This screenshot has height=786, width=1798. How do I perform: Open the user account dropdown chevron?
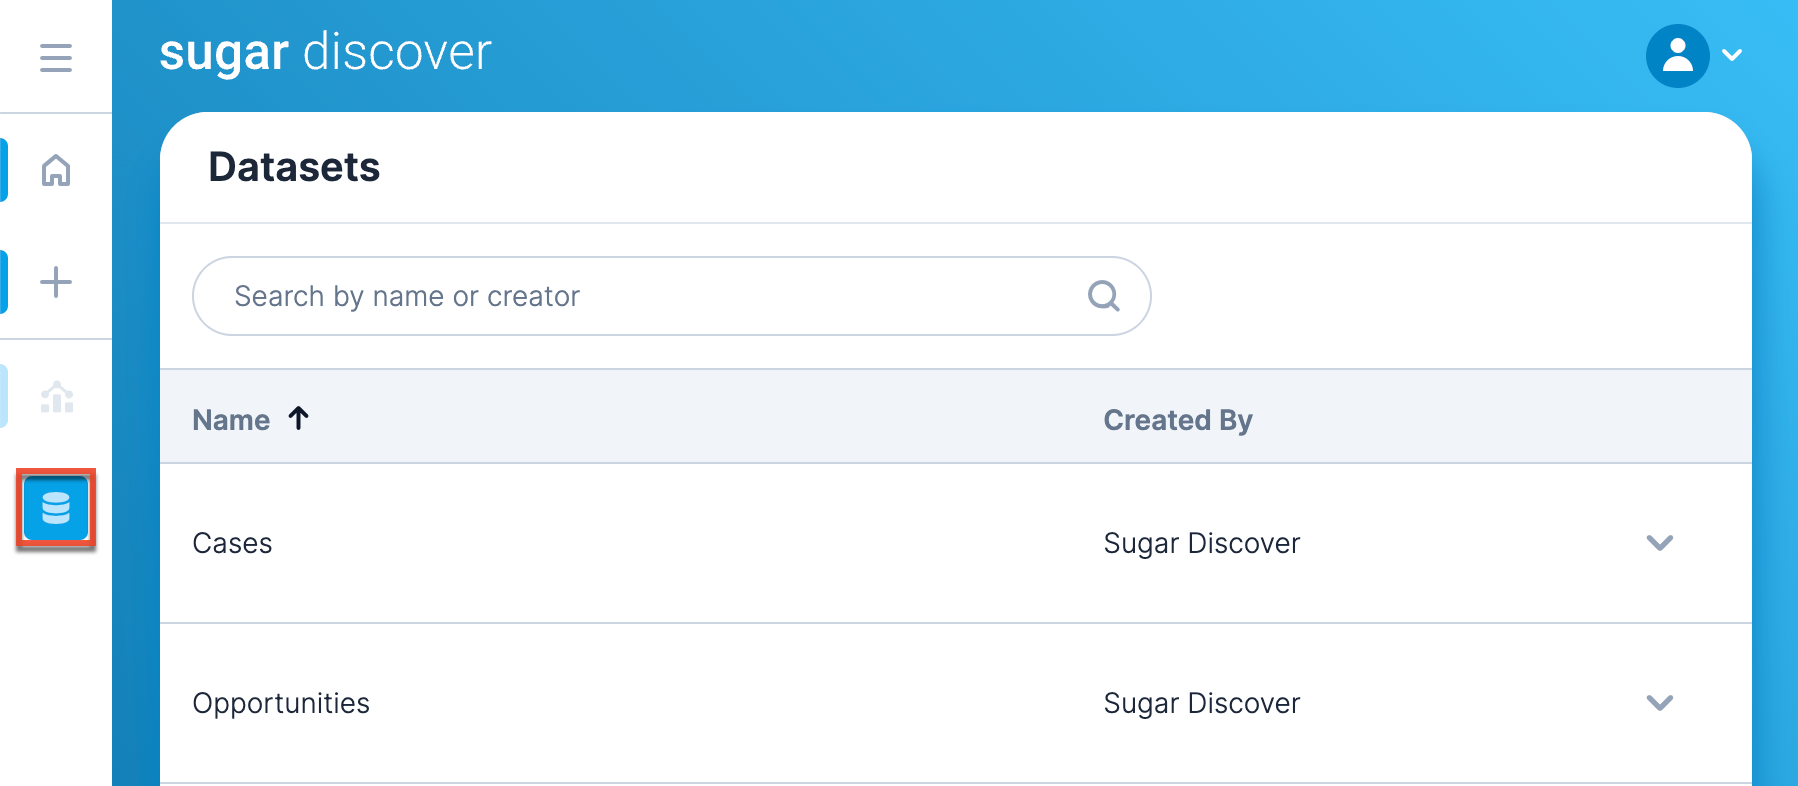(1733, 56)
